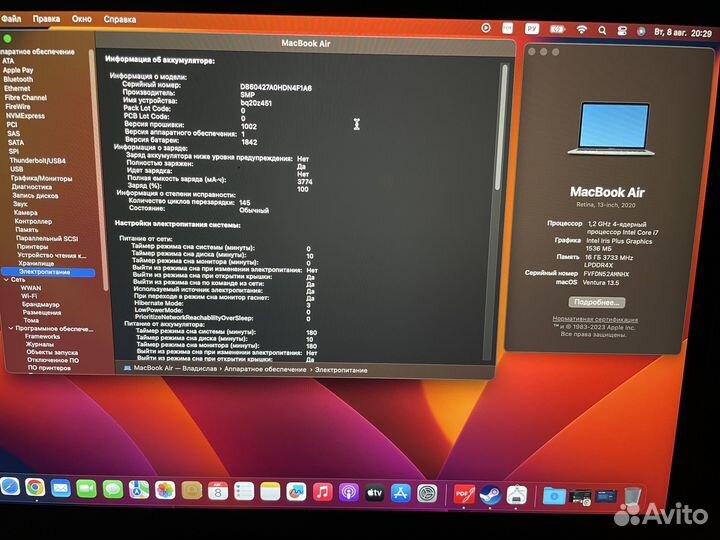Open Podcasts from the Dock
720x540 pixels.
349,493
